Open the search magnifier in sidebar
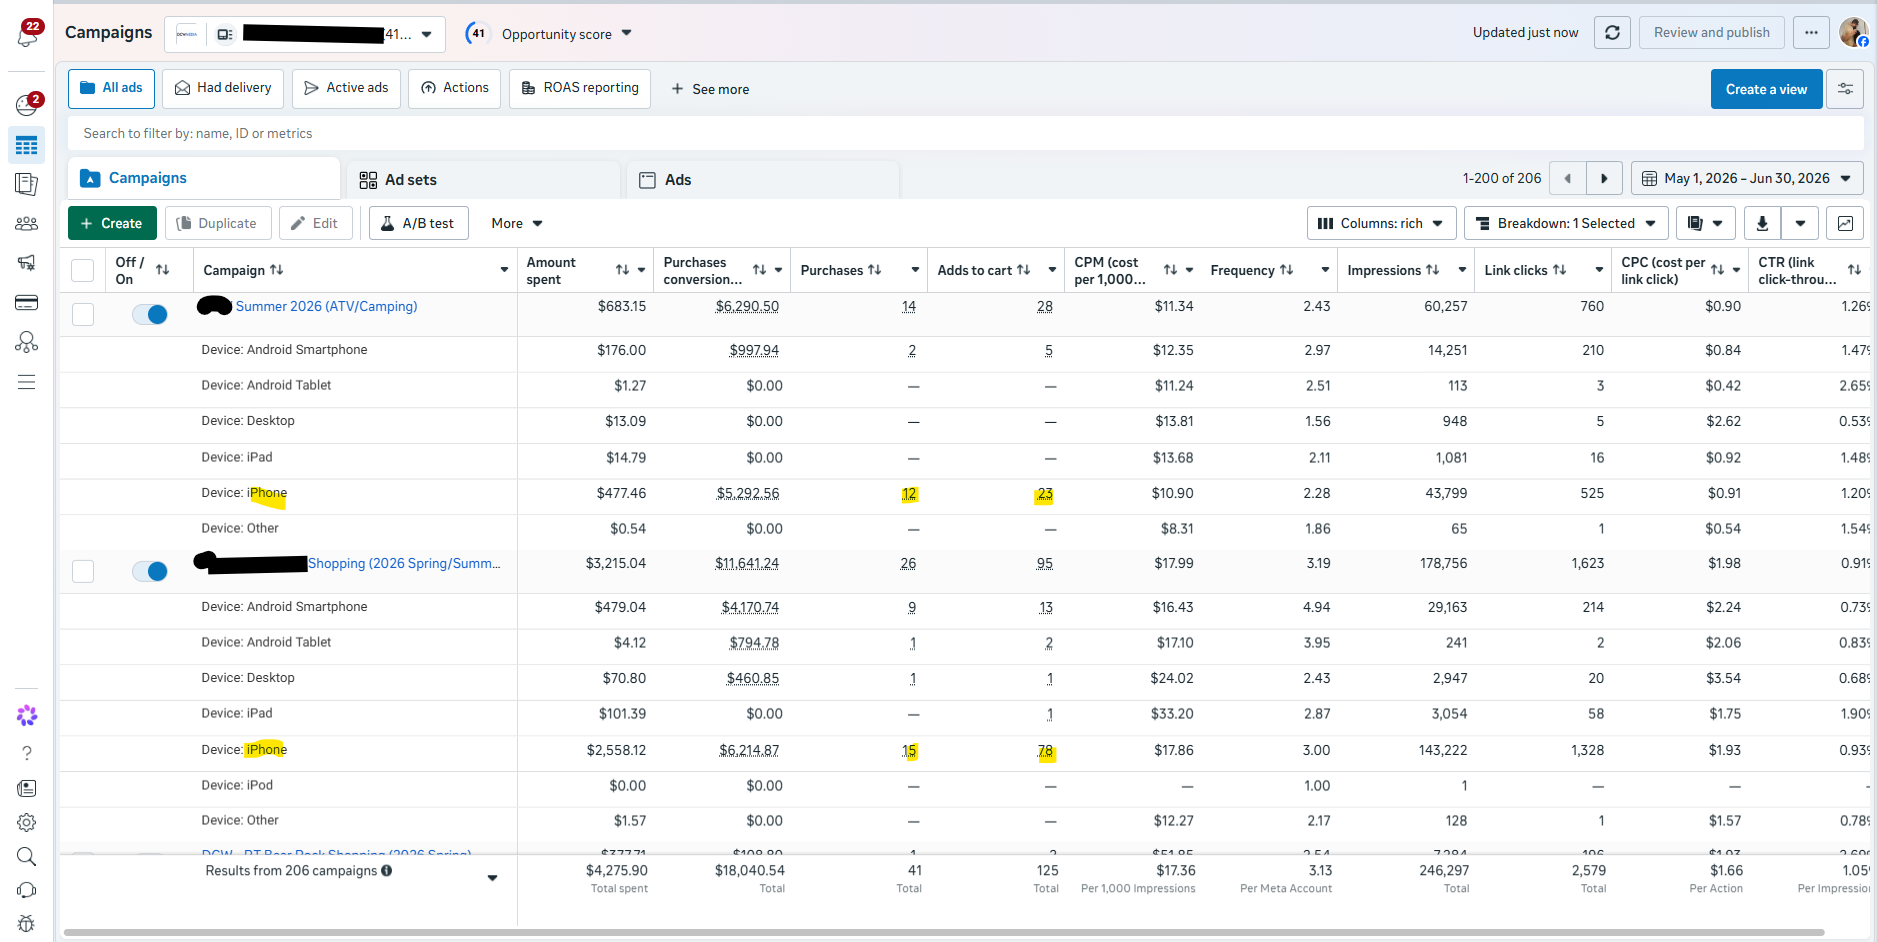The height and width of the screenshot is (942, 1877). click(x=27, y=857)
